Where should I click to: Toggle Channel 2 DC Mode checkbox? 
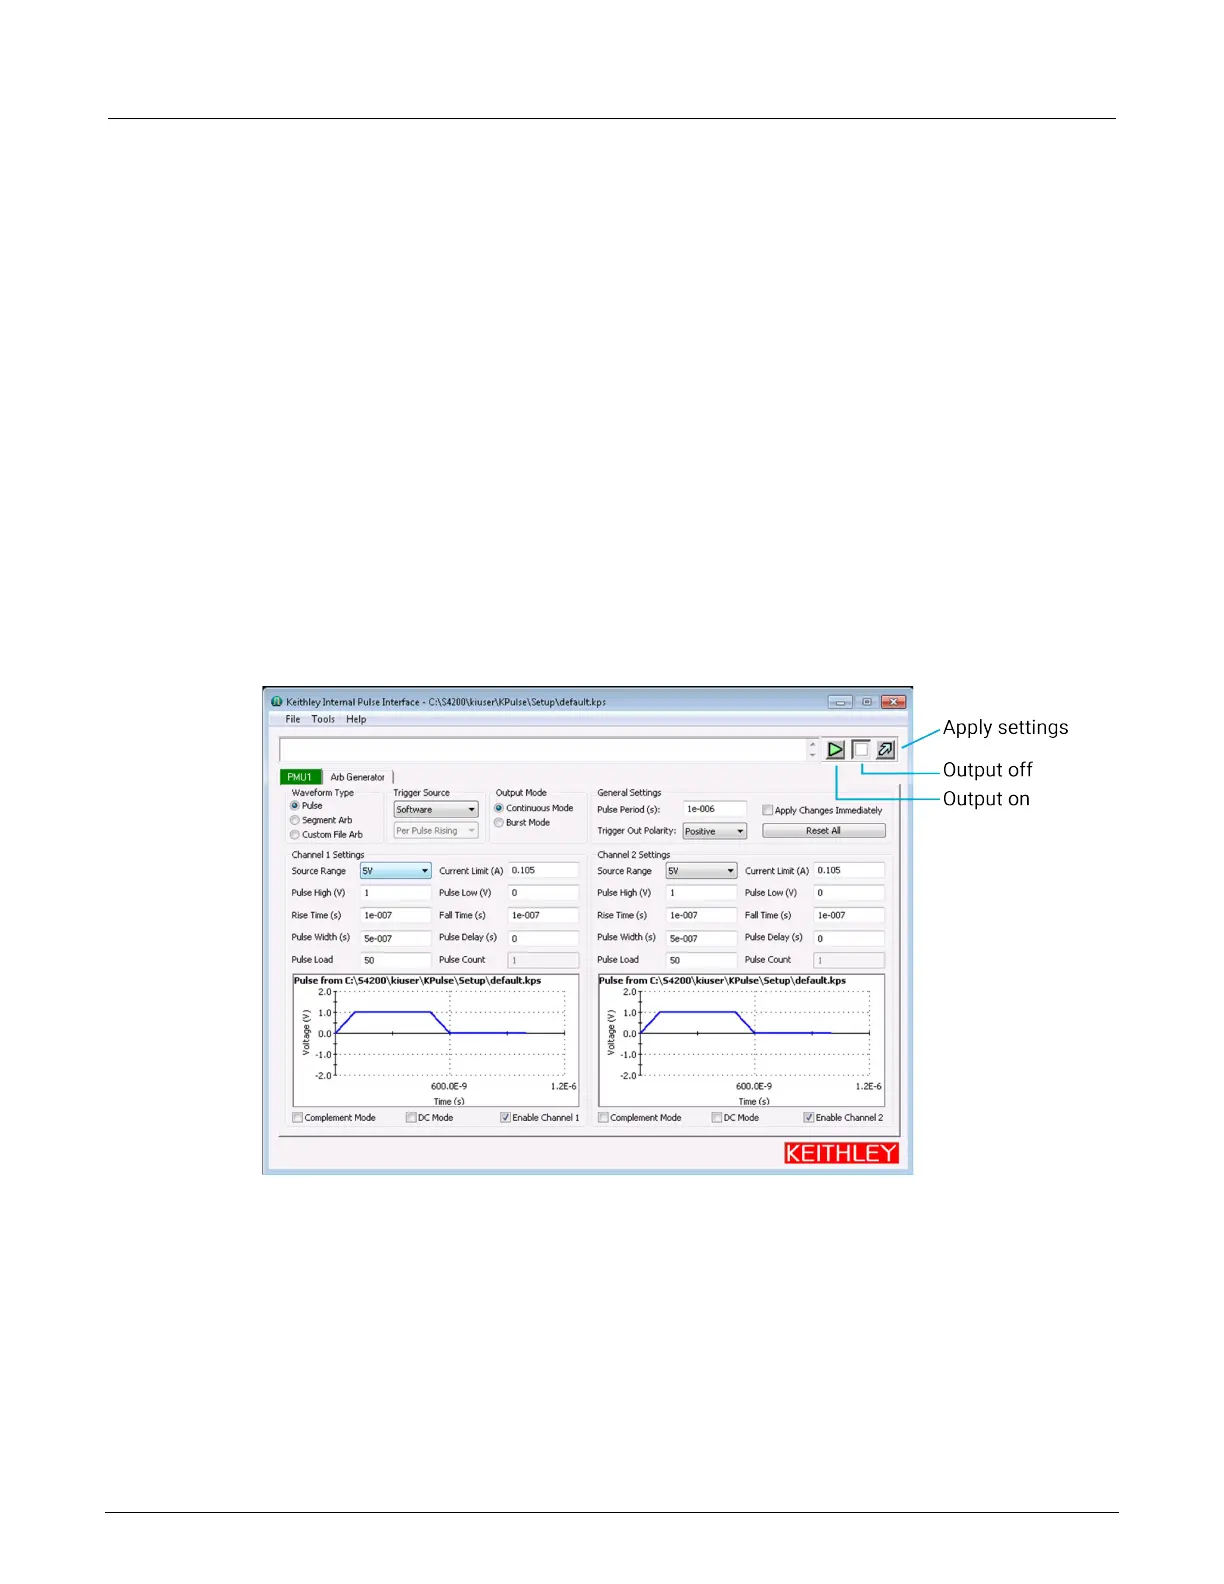(x=717, y=1117)
